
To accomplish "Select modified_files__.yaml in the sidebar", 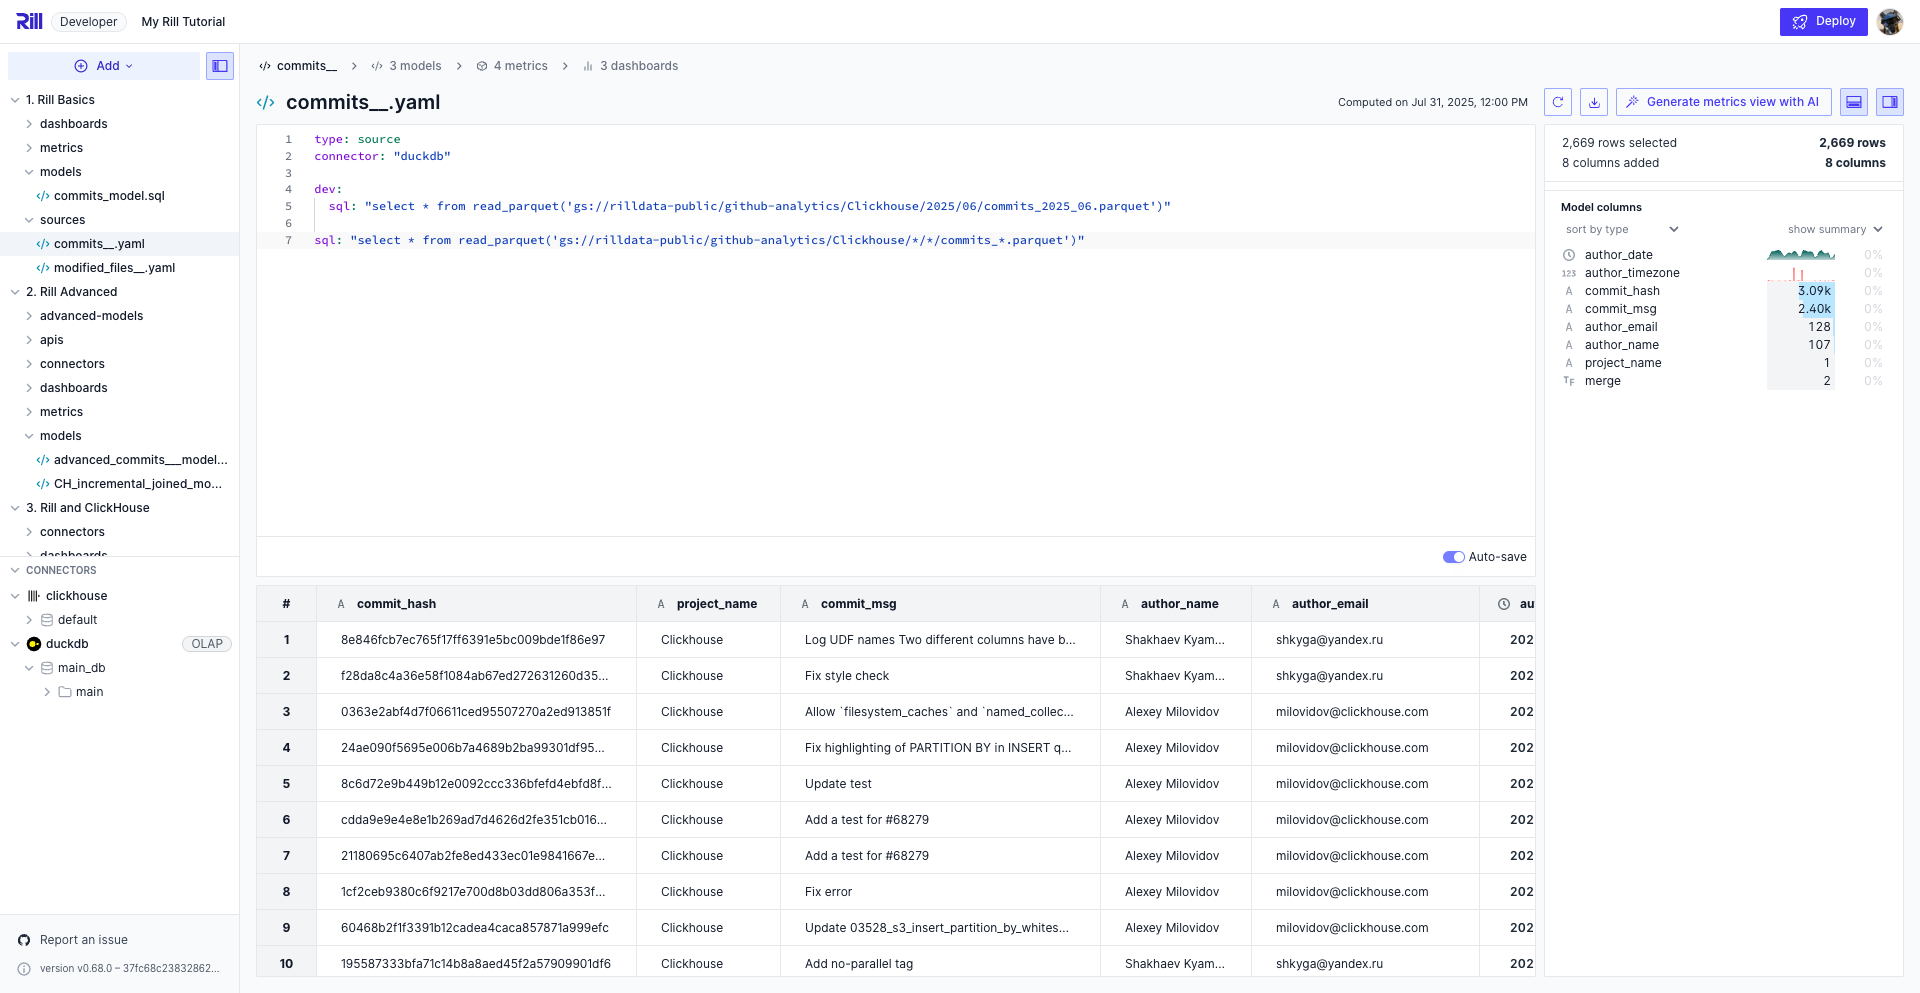I will click(115, 267).
